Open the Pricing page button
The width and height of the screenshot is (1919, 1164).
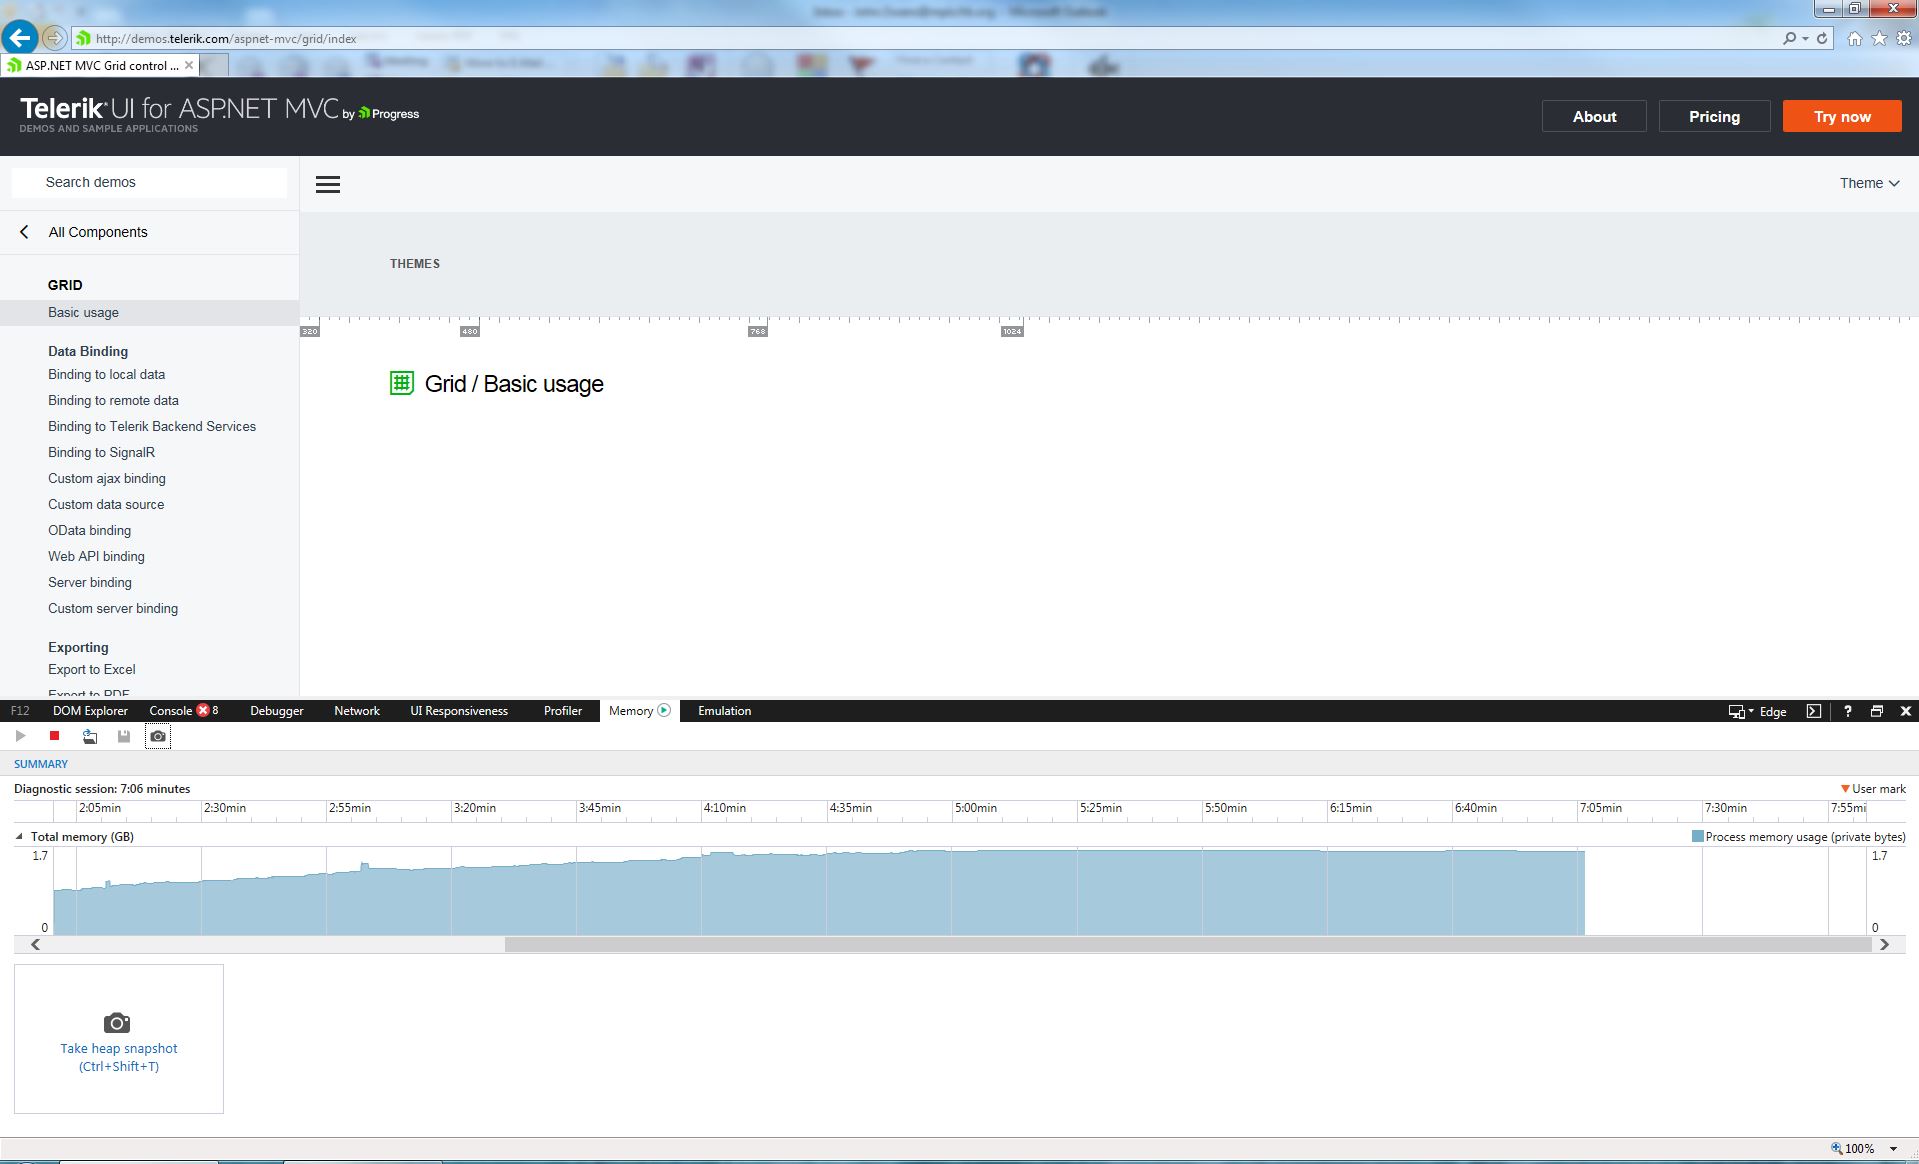(x=1714, y=116)
